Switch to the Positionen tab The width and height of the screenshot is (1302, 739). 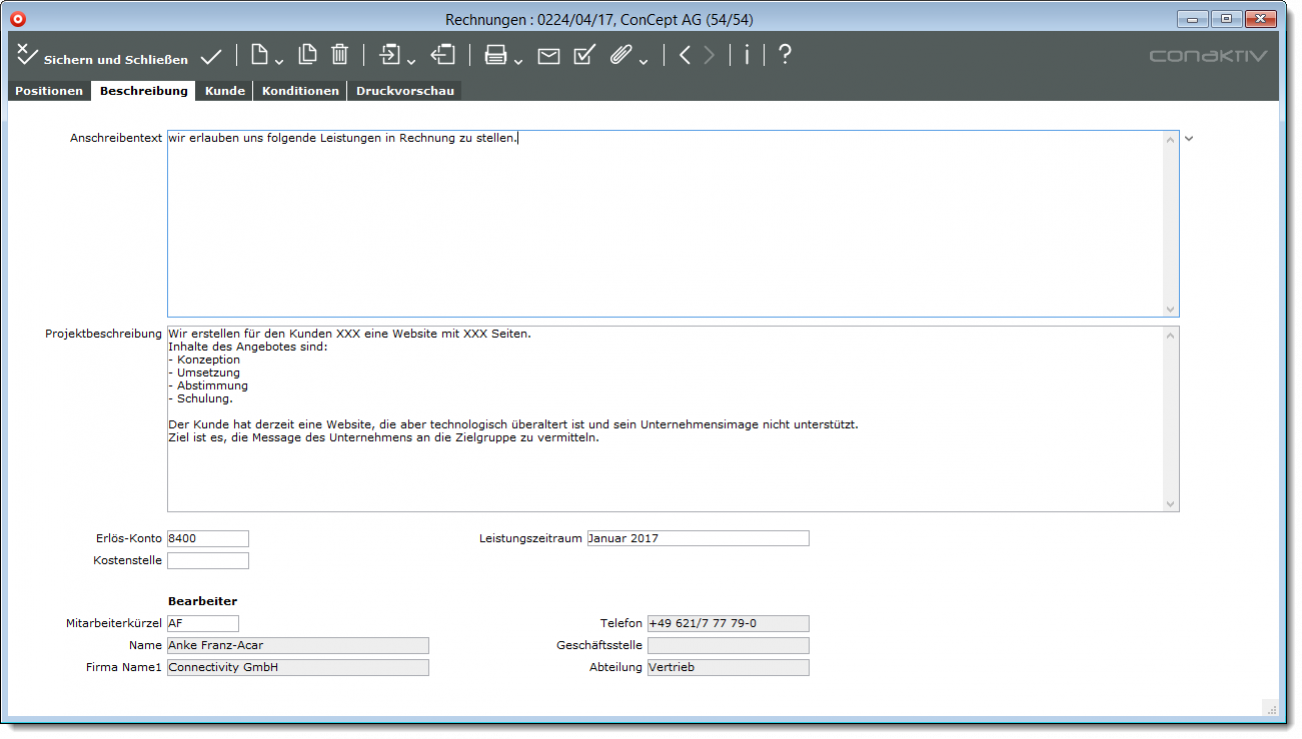(x=49, y=91)
